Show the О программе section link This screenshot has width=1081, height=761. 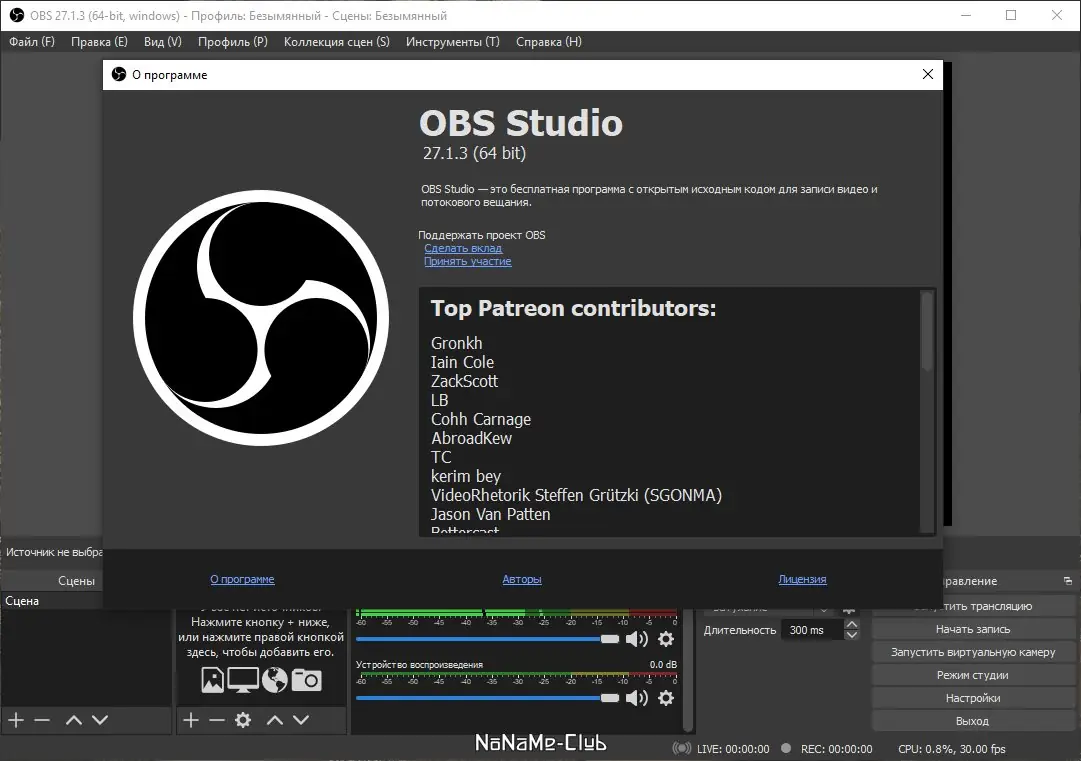pos(242,579)
